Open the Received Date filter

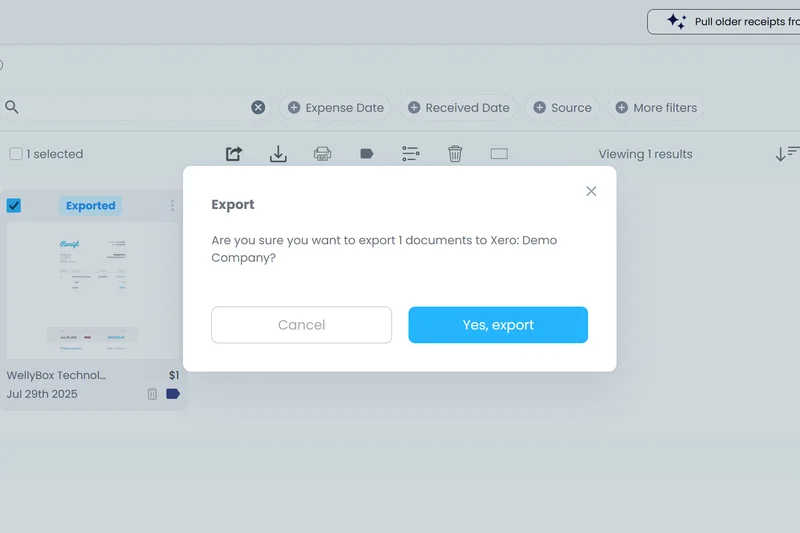tap(458, 108)
